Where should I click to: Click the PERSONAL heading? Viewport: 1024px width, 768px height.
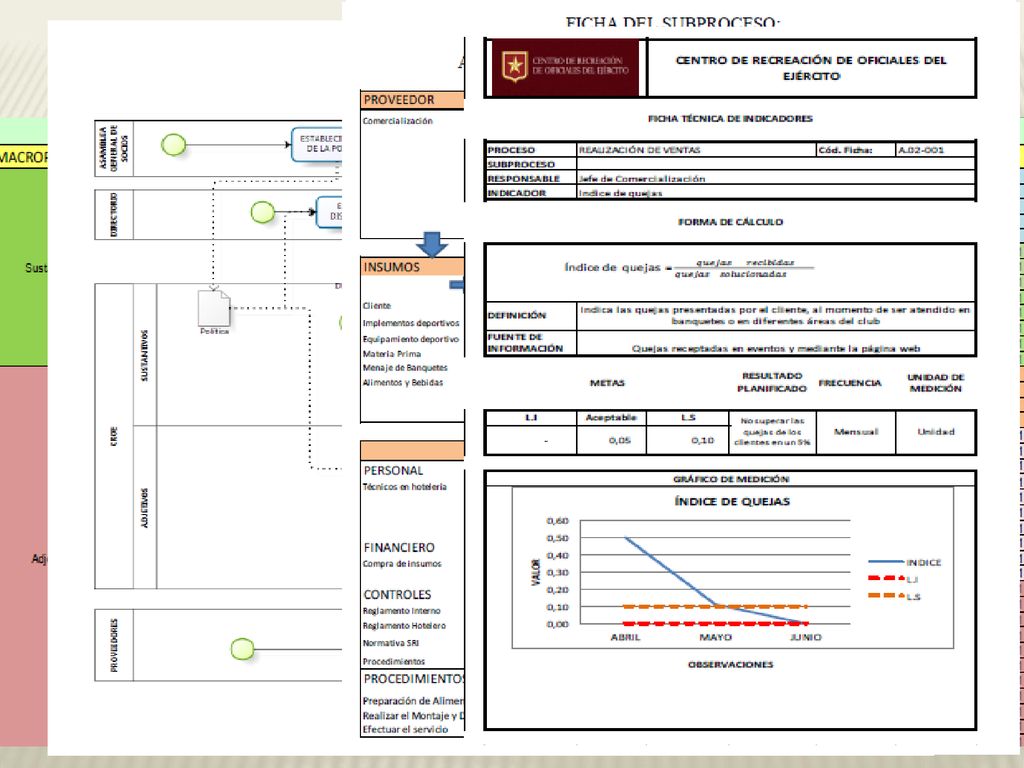(x=393, y=470)
